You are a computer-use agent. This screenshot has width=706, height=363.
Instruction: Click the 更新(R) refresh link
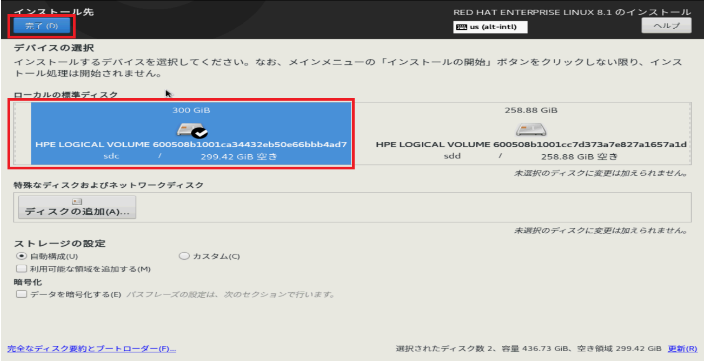click(682, 349)
